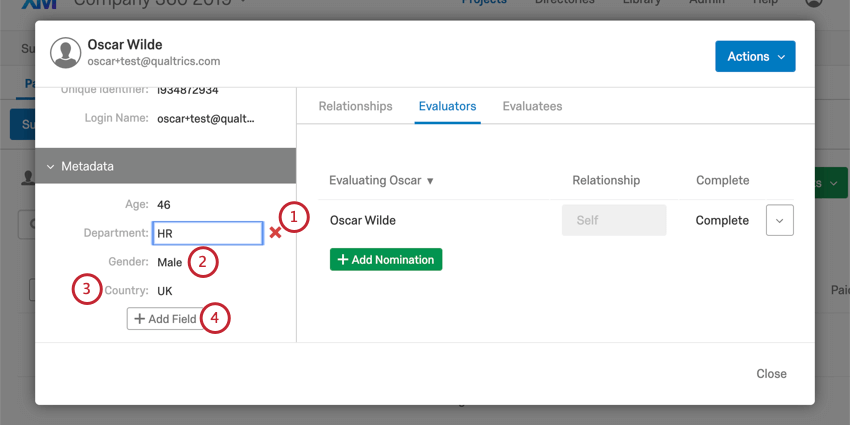Click the Add Nomination button

pyautogui.click(x=386, y=260)
